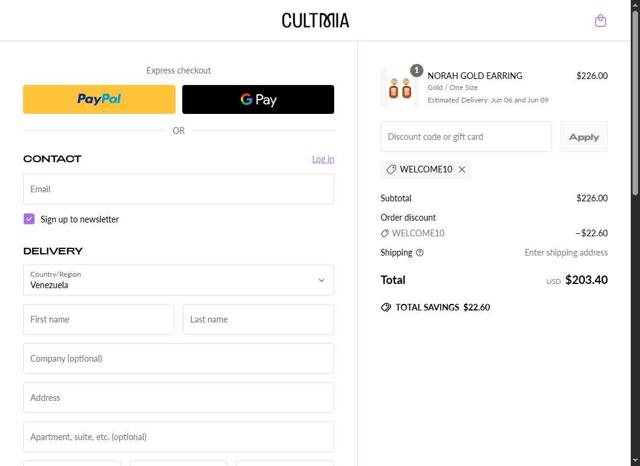Click the Enter shipping address text
Screen dimensions: 640x466
coord(566,253)
